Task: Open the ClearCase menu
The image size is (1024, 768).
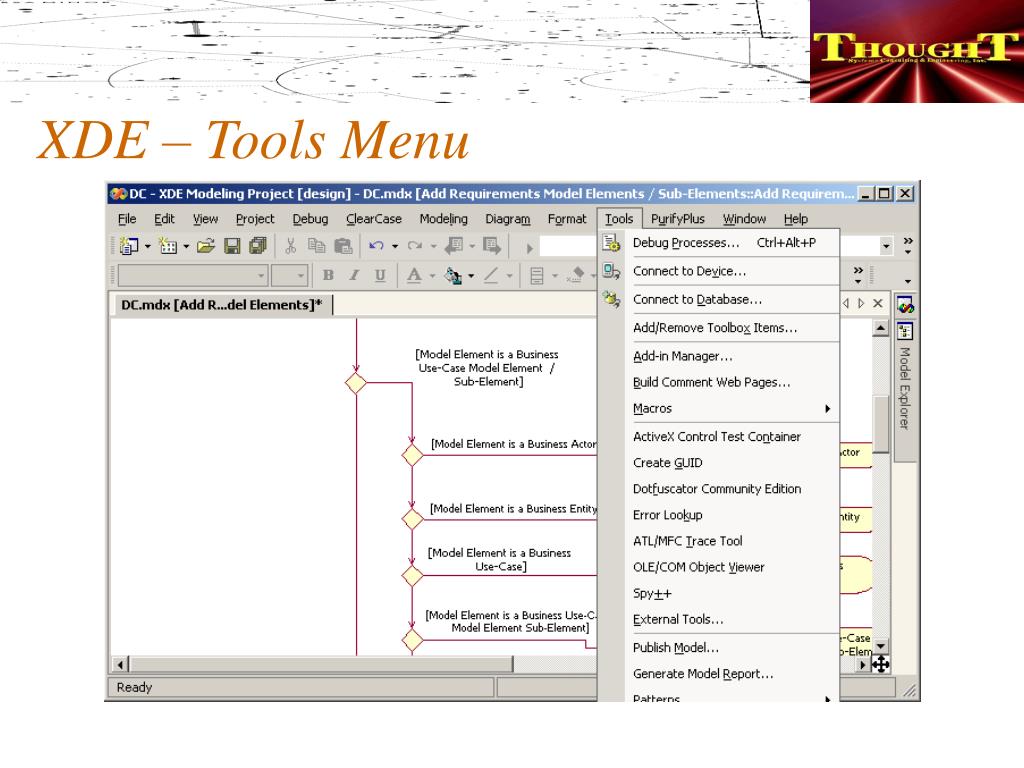Action: point(374,219)
